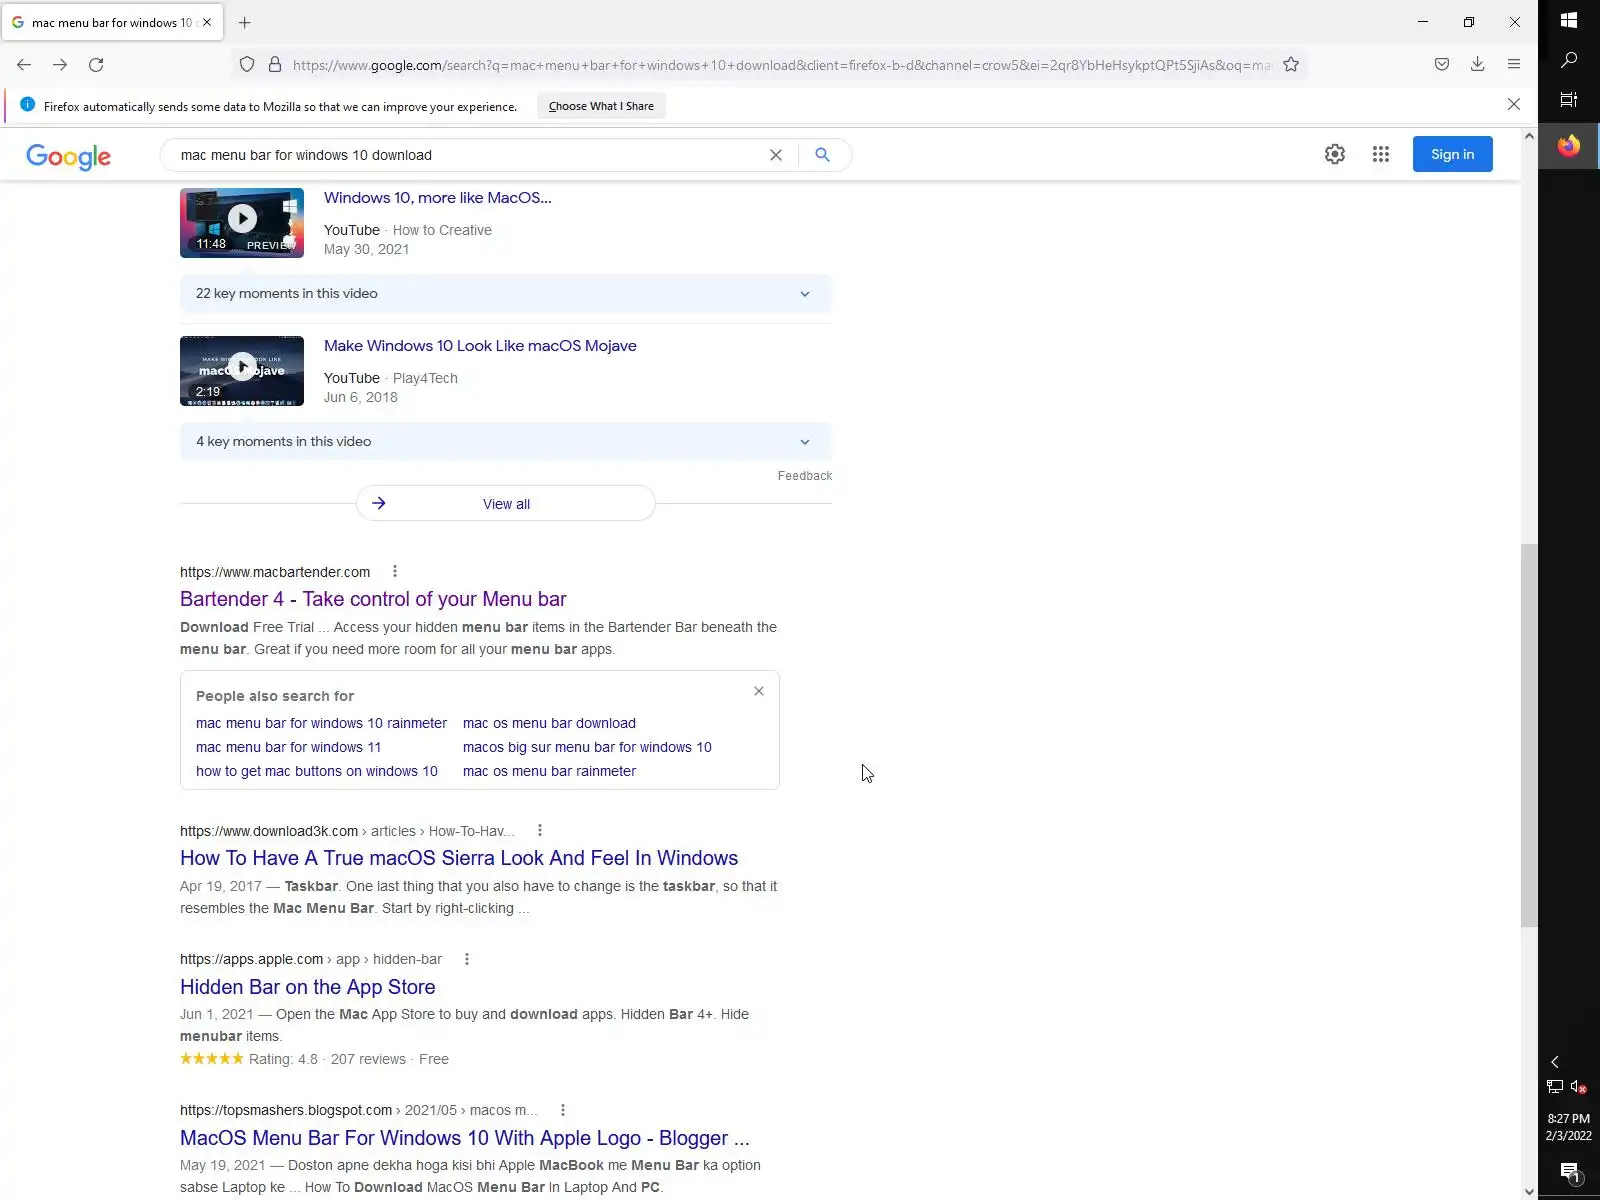Focus the Firefox address bar URL

tap(780, 65)
